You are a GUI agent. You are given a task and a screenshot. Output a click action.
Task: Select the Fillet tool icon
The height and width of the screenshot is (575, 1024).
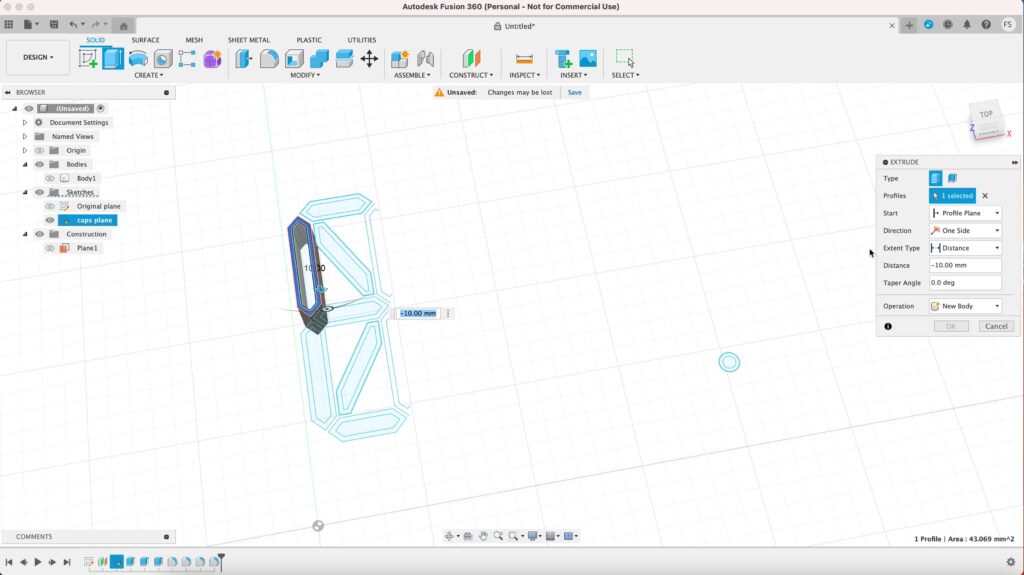point(269,59)
